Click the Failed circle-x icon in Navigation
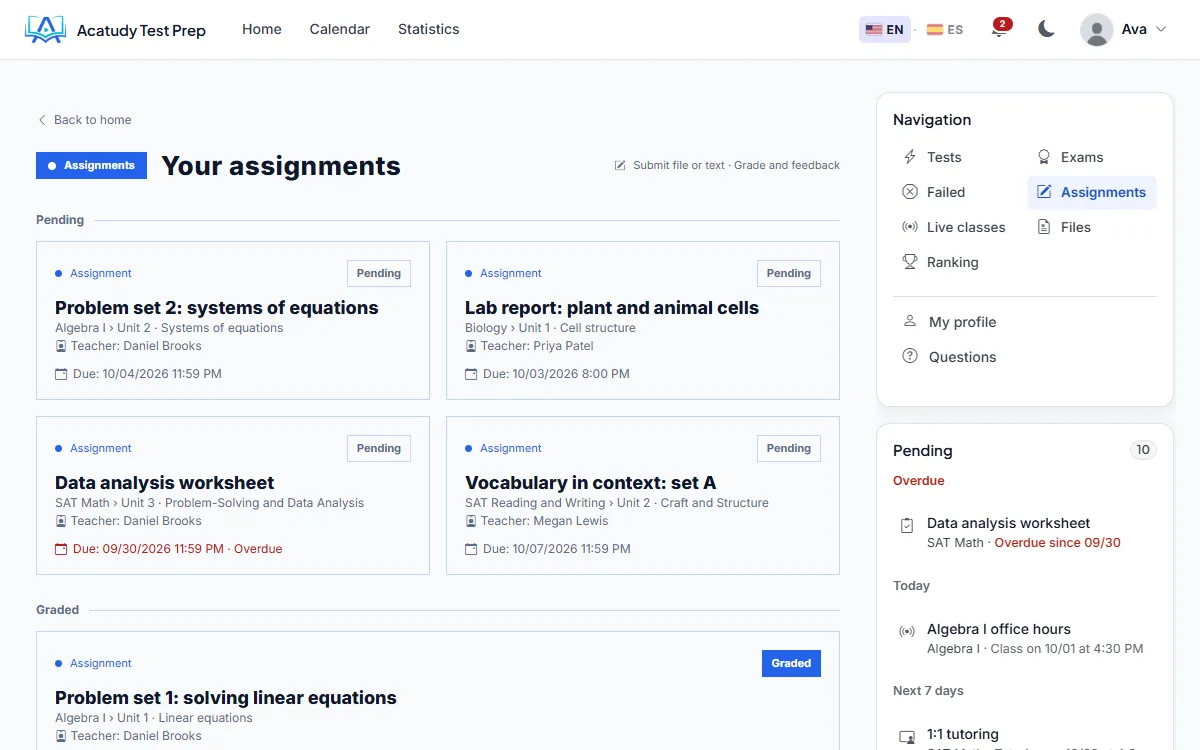The height and width of the screenshot is (750, 1200). [x=910, y=192]
